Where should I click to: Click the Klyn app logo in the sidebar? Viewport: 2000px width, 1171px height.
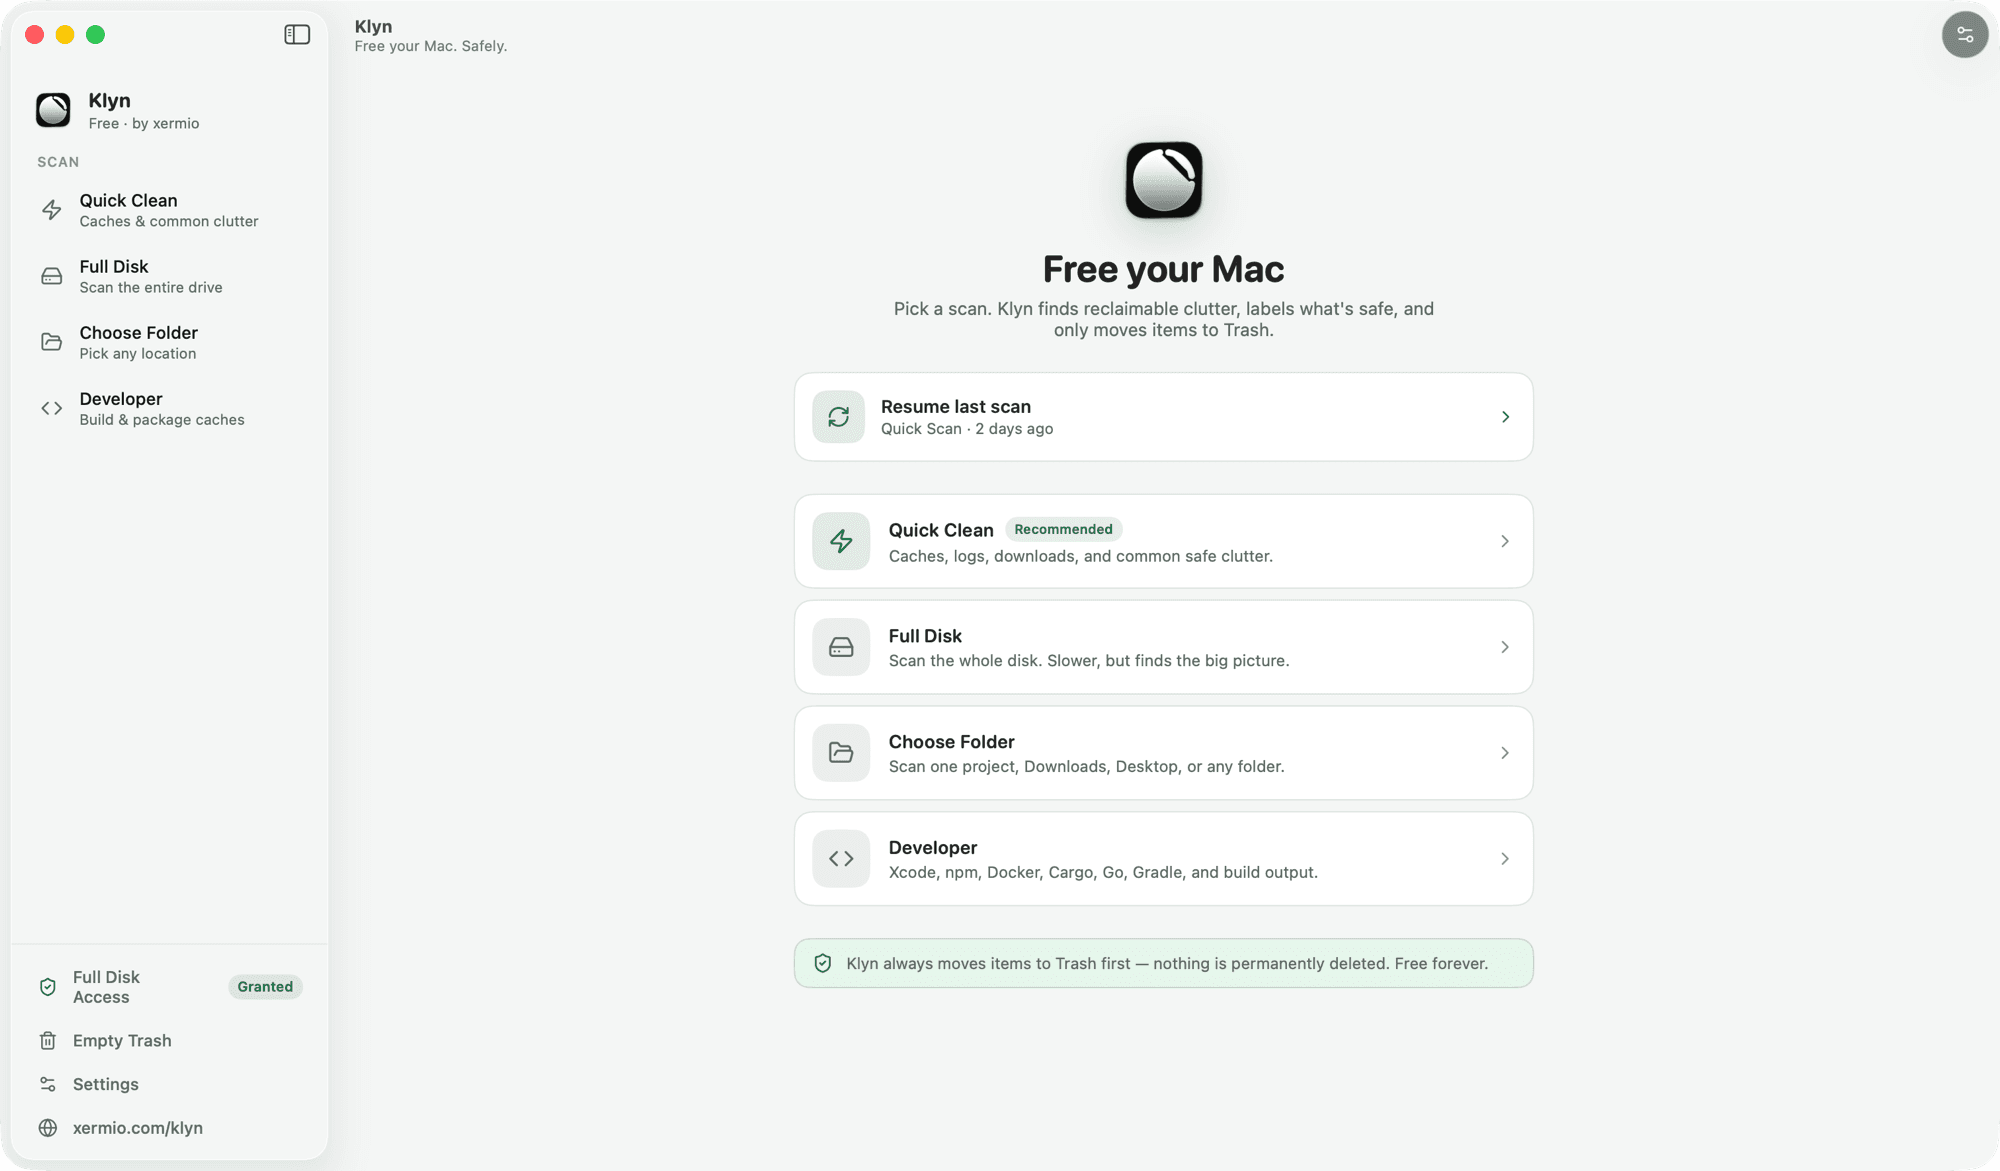coord(53,110)
